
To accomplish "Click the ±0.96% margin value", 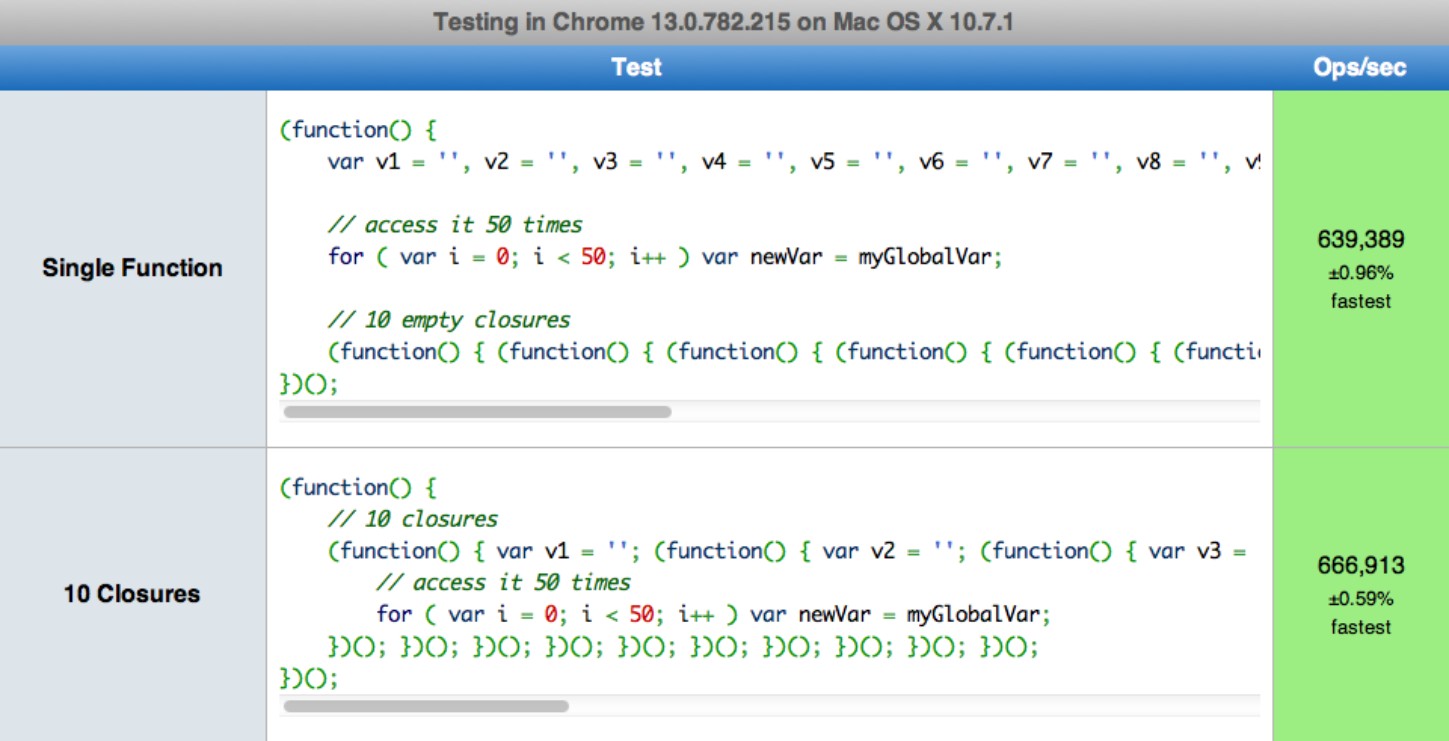I will tap(1360, 273).
